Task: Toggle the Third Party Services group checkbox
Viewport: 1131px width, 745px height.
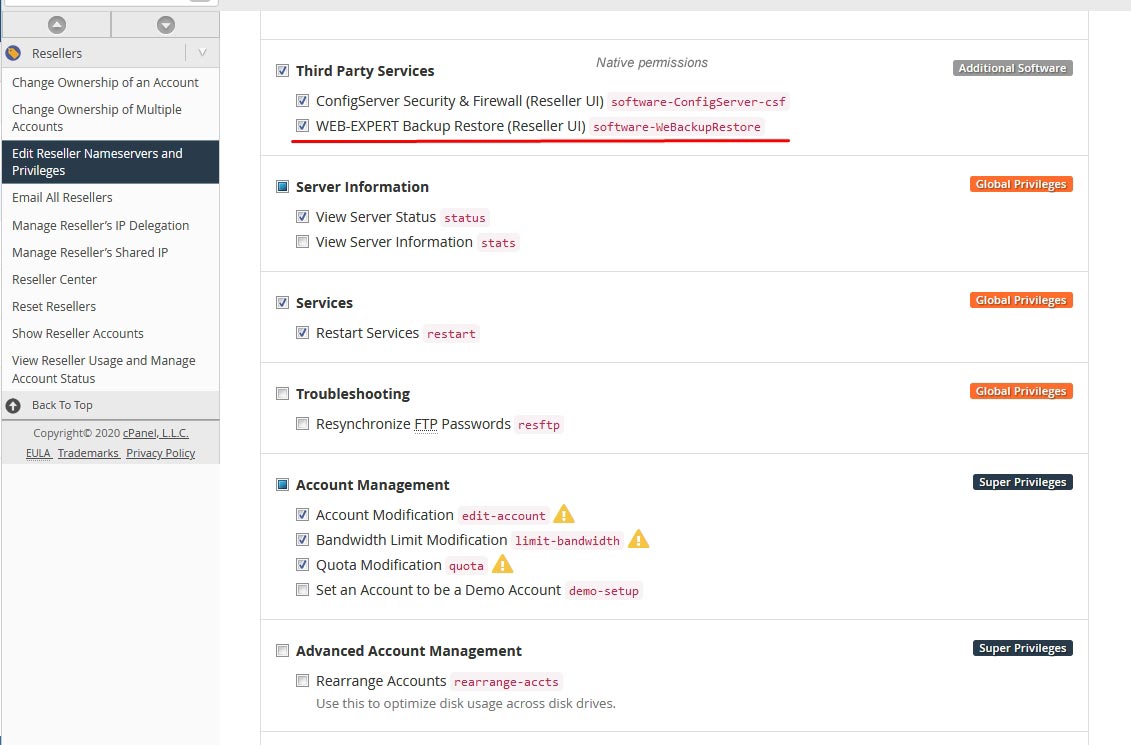Action: pyautogui.click(x=282, y=71)
